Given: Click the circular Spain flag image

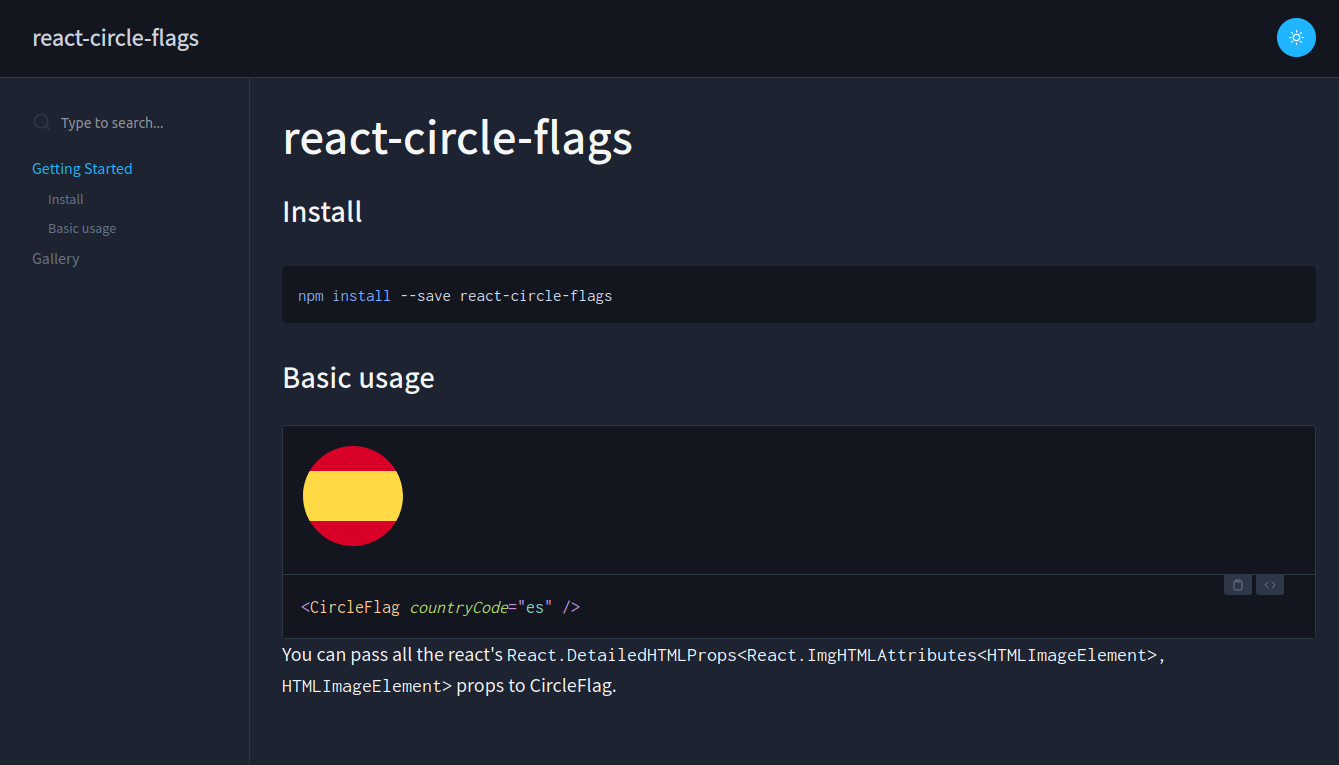Looking at the screenshot, I should coord(353,496).
